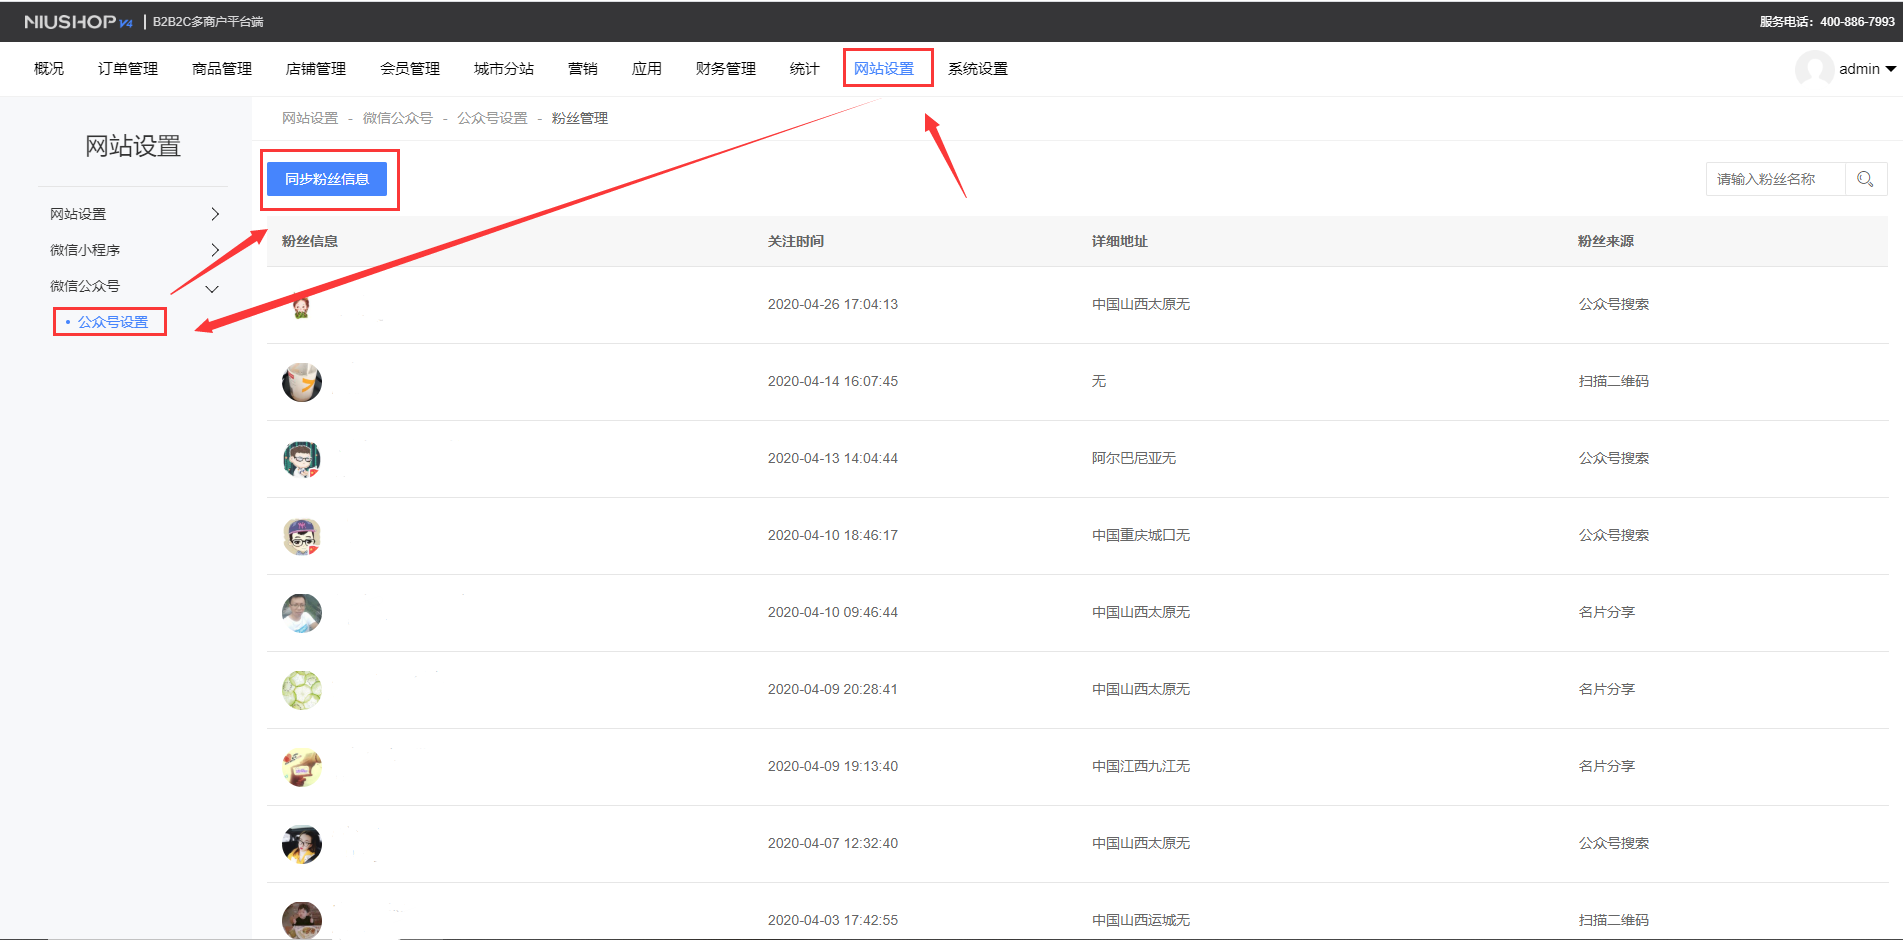Open the 统计 top menu
The width and height of the screenshot is (1903, 940).
pos(805,69)
